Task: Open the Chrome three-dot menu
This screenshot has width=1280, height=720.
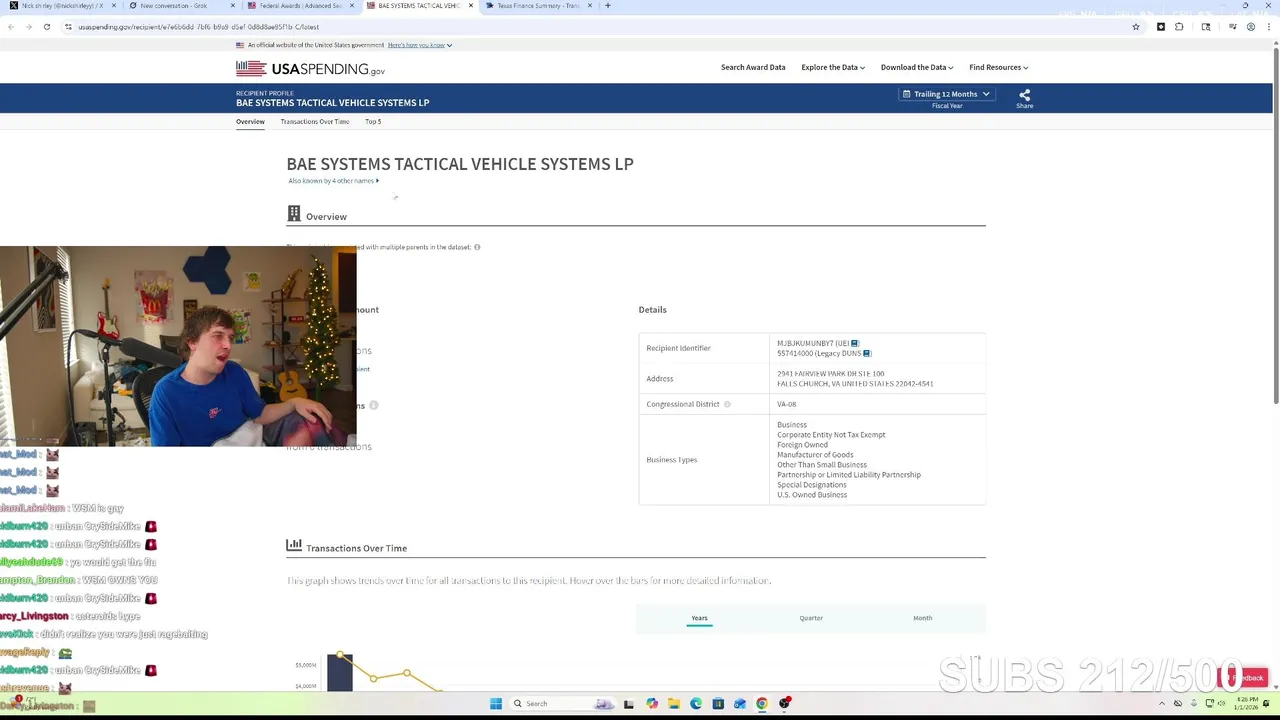Action: click(1268, 27)
